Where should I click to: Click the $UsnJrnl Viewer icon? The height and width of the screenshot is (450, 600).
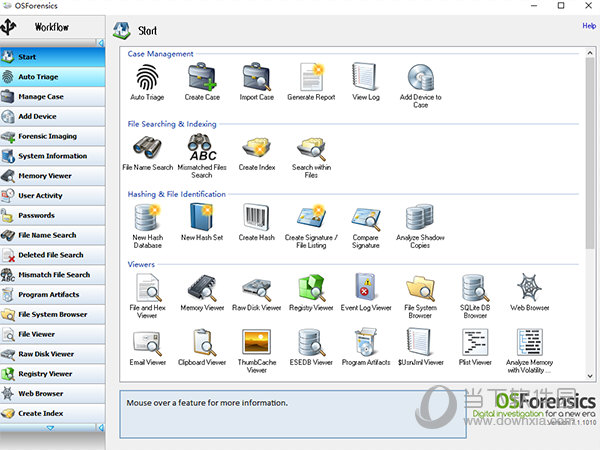pyautogui.click(x=421, y=342)
